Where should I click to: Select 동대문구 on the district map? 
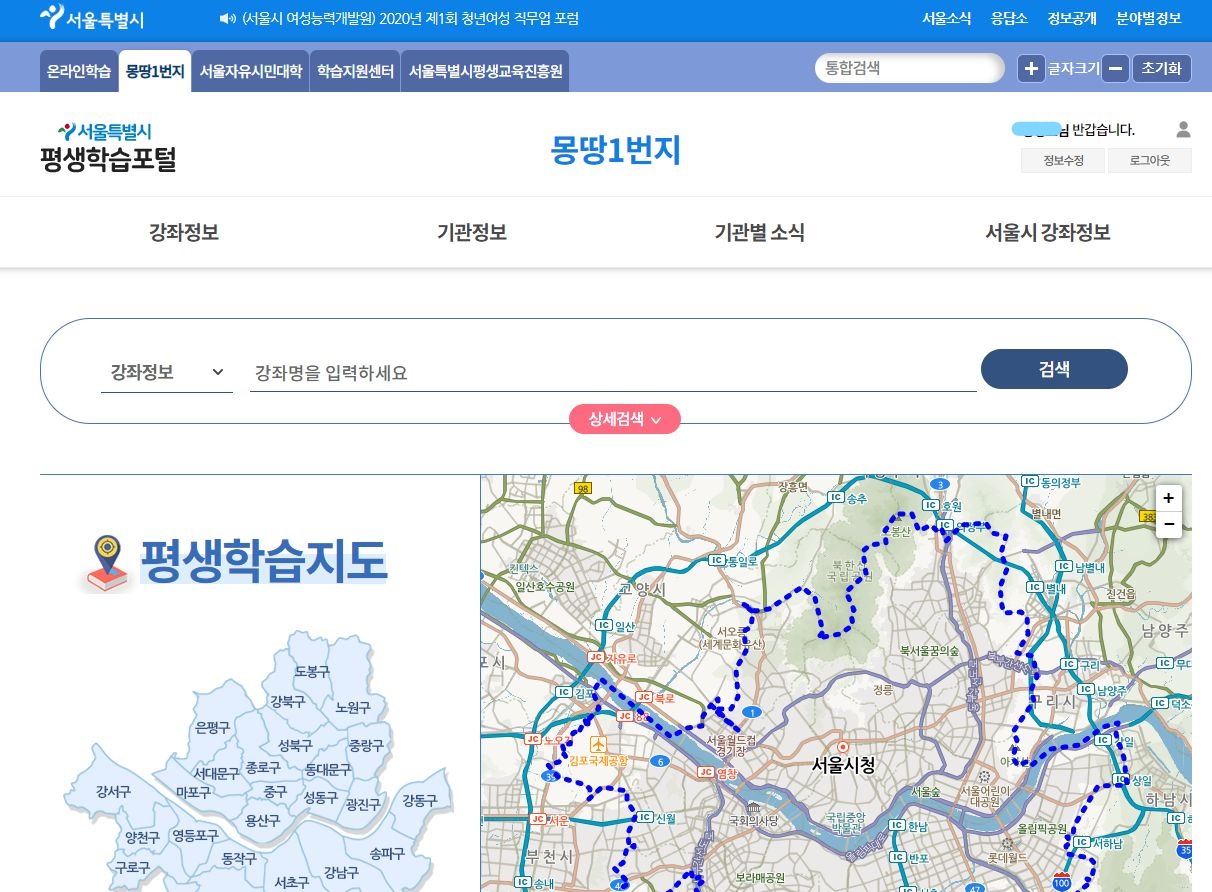point(328,769)
